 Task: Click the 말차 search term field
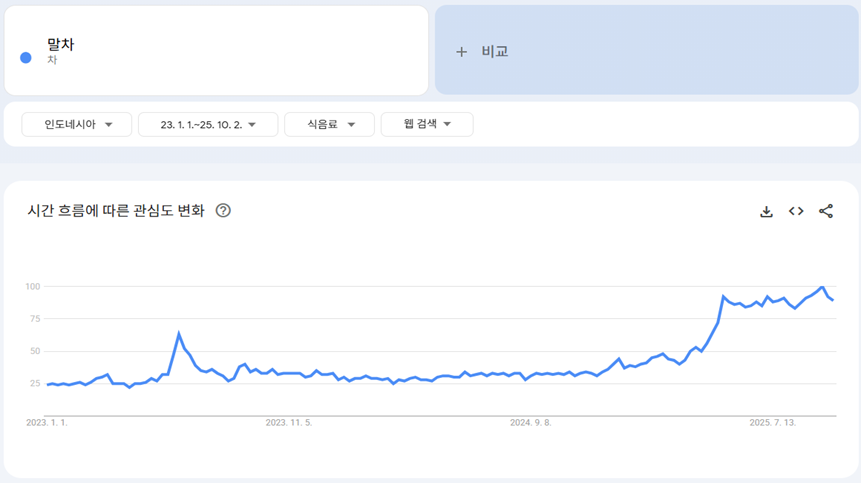pos(61,45)
